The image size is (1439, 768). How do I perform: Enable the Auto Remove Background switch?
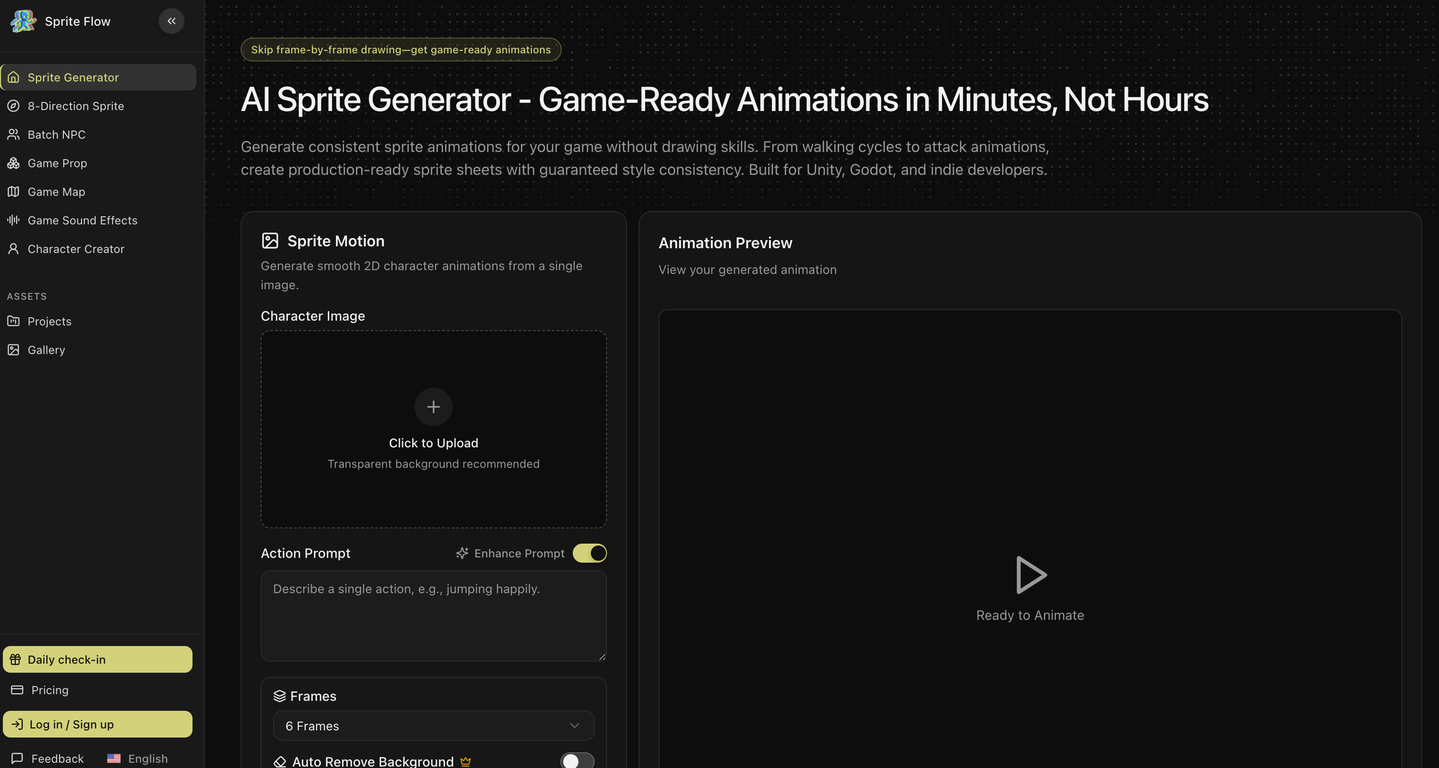[x=577, y=761]
